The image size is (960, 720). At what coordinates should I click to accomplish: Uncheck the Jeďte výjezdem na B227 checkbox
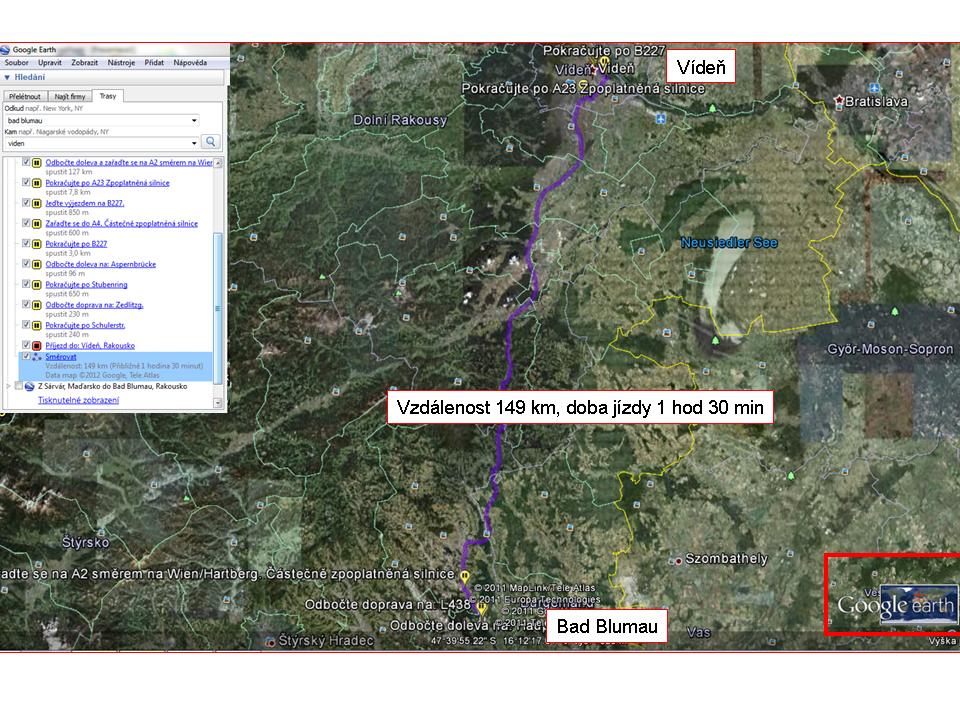(26, 203)
